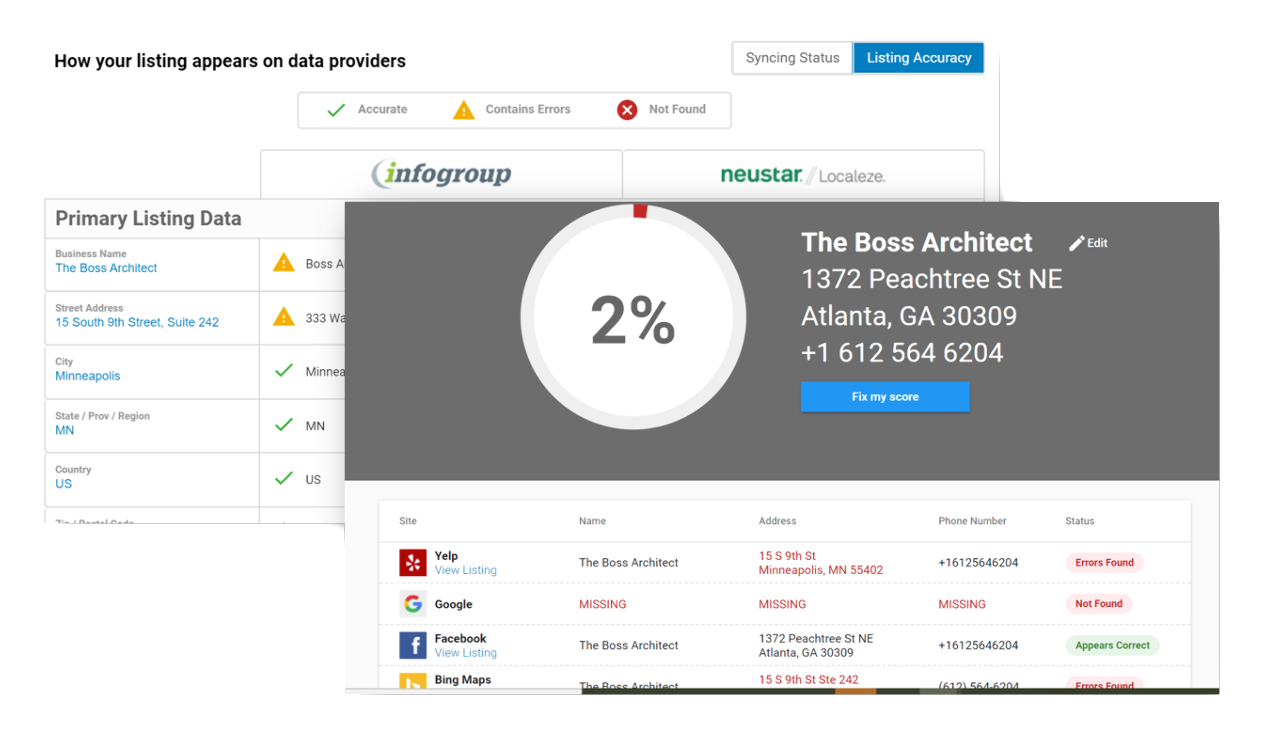The height and width of the screenshot is (755, 1280).
Task: Click the 2% circular score indicator
Action: (x=633, y=318)
